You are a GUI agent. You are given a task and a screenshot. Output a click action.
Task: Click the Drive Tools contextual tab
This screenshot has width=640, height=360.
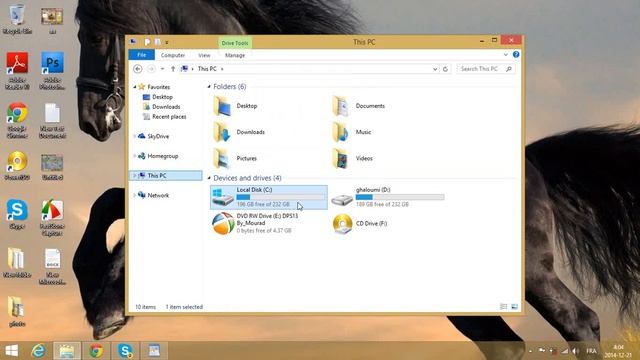click(235, 43)
